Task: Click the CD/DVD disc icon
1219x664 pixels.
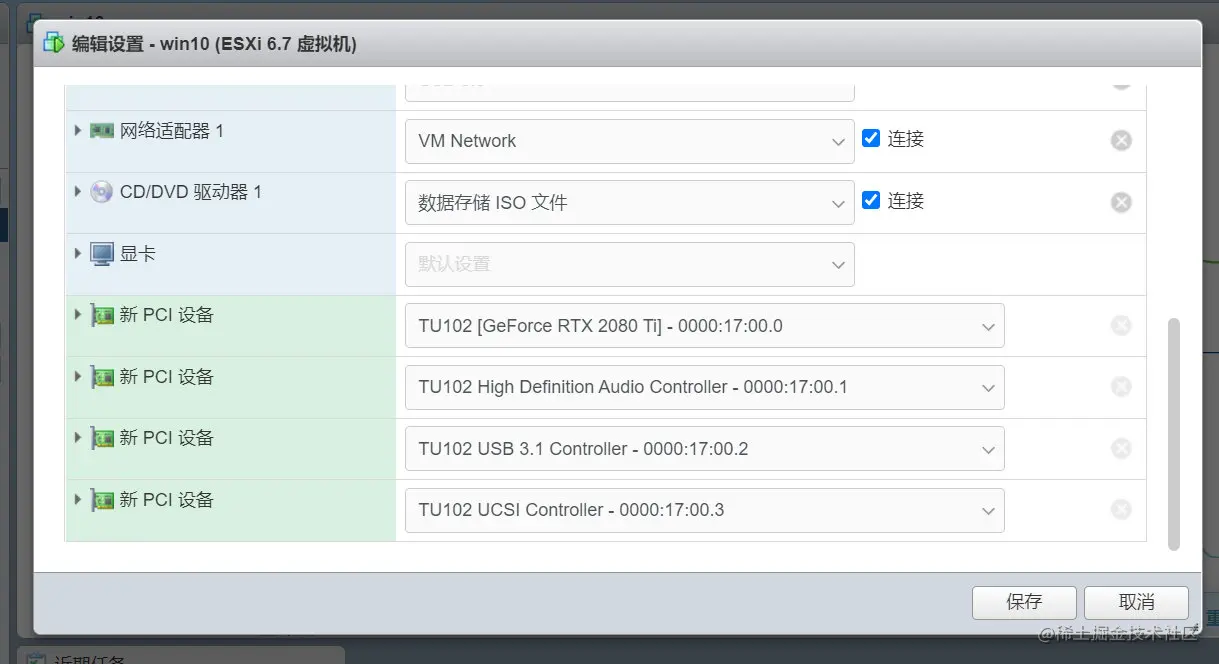Action: pos(101,192)
